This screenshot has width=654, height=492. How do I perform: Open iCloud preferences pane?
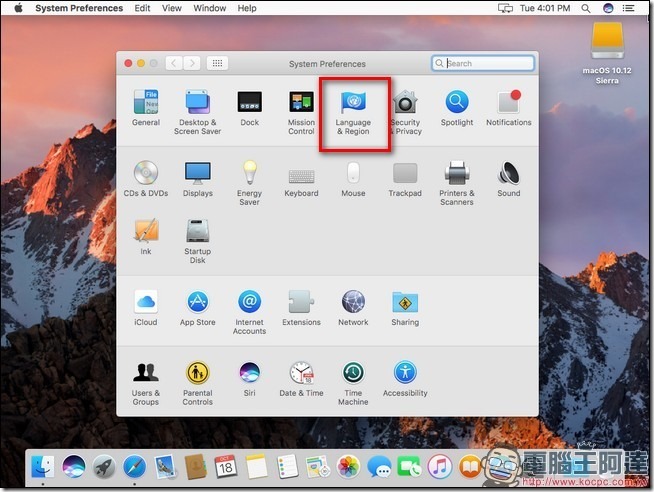[146, 308]
